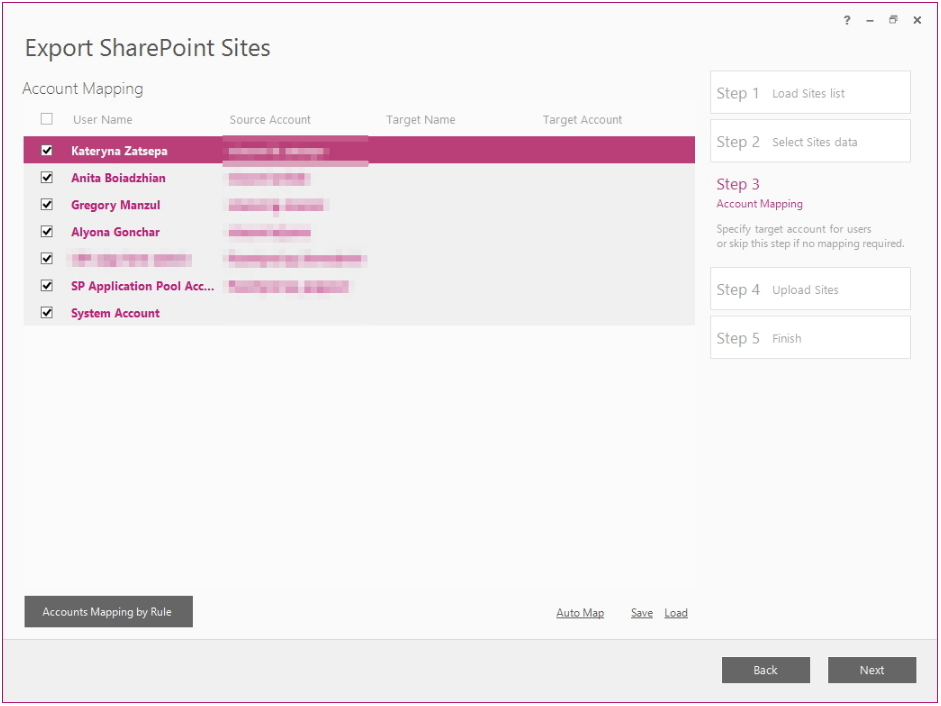This screenshot has height=706, width=941.
Task: Uncheck the Alyona Gonchar checkbox
Action: click(46, 231)
